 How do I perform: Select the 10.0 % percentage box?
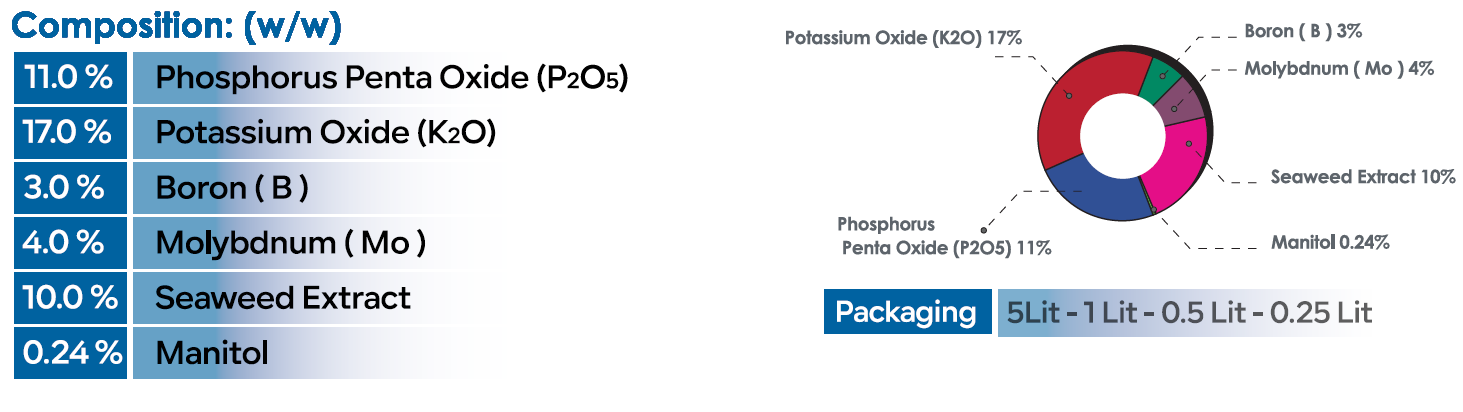[69, 297]
